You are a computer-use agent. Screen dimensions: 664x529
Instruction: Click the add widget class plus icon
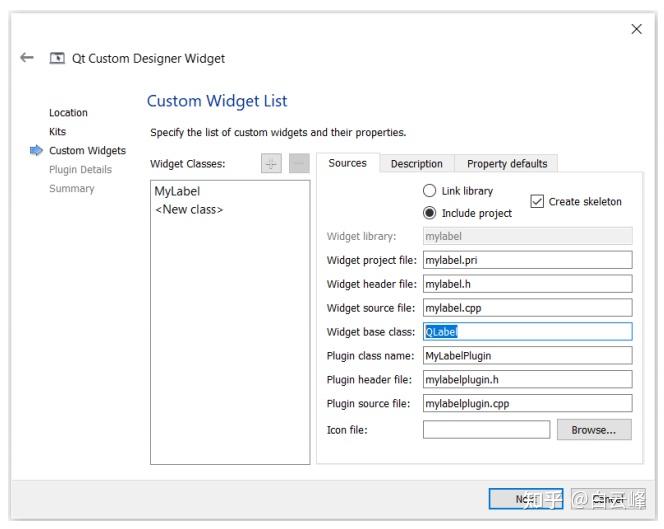[x=271, y=164]
